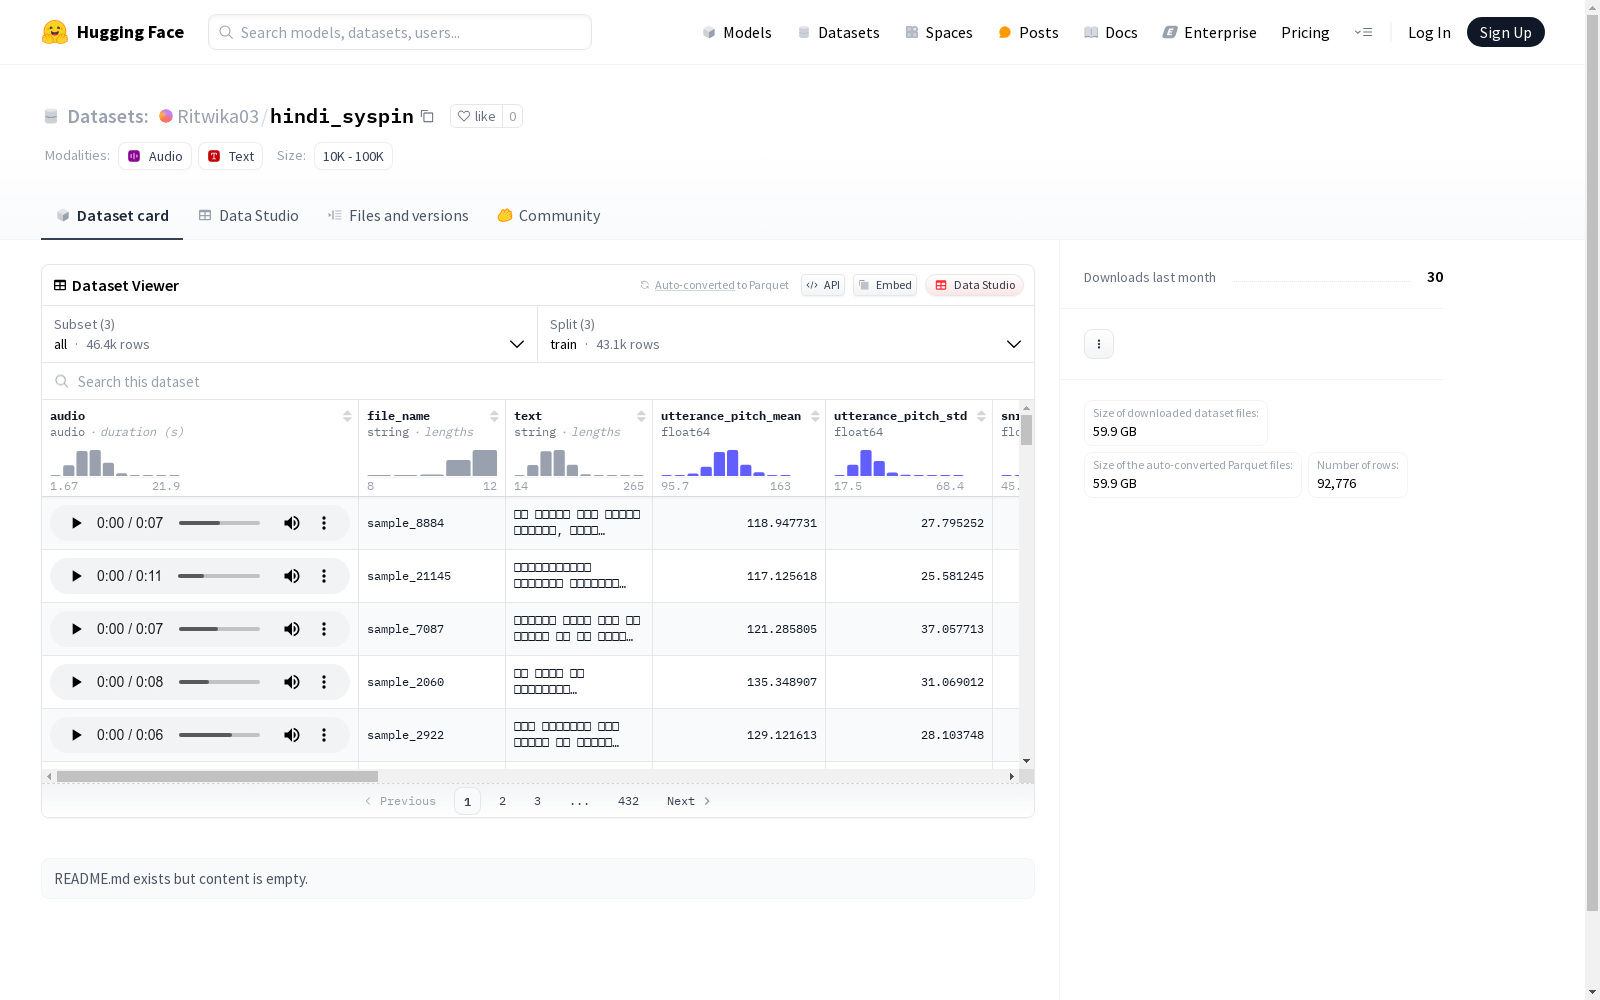Open Models in the top navigation
Viewport: 1600px width, 1000px height.
[737, 32]
